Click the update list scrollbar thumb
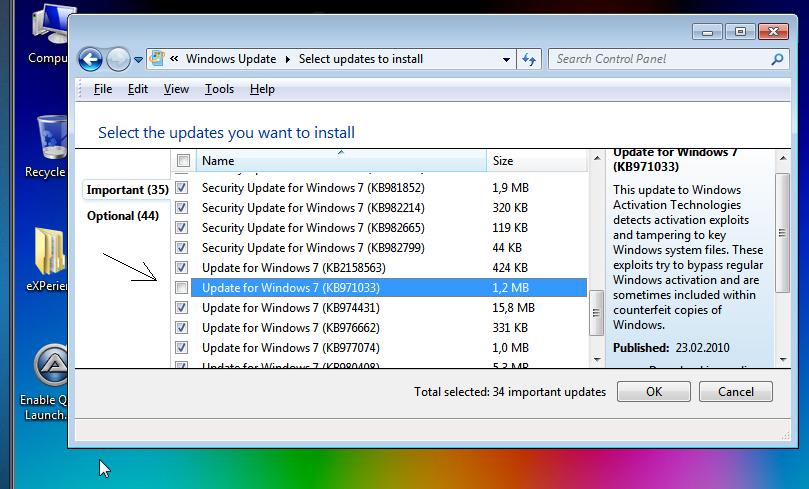Viewport: 809px width, 489px height. tap(596, 313)
